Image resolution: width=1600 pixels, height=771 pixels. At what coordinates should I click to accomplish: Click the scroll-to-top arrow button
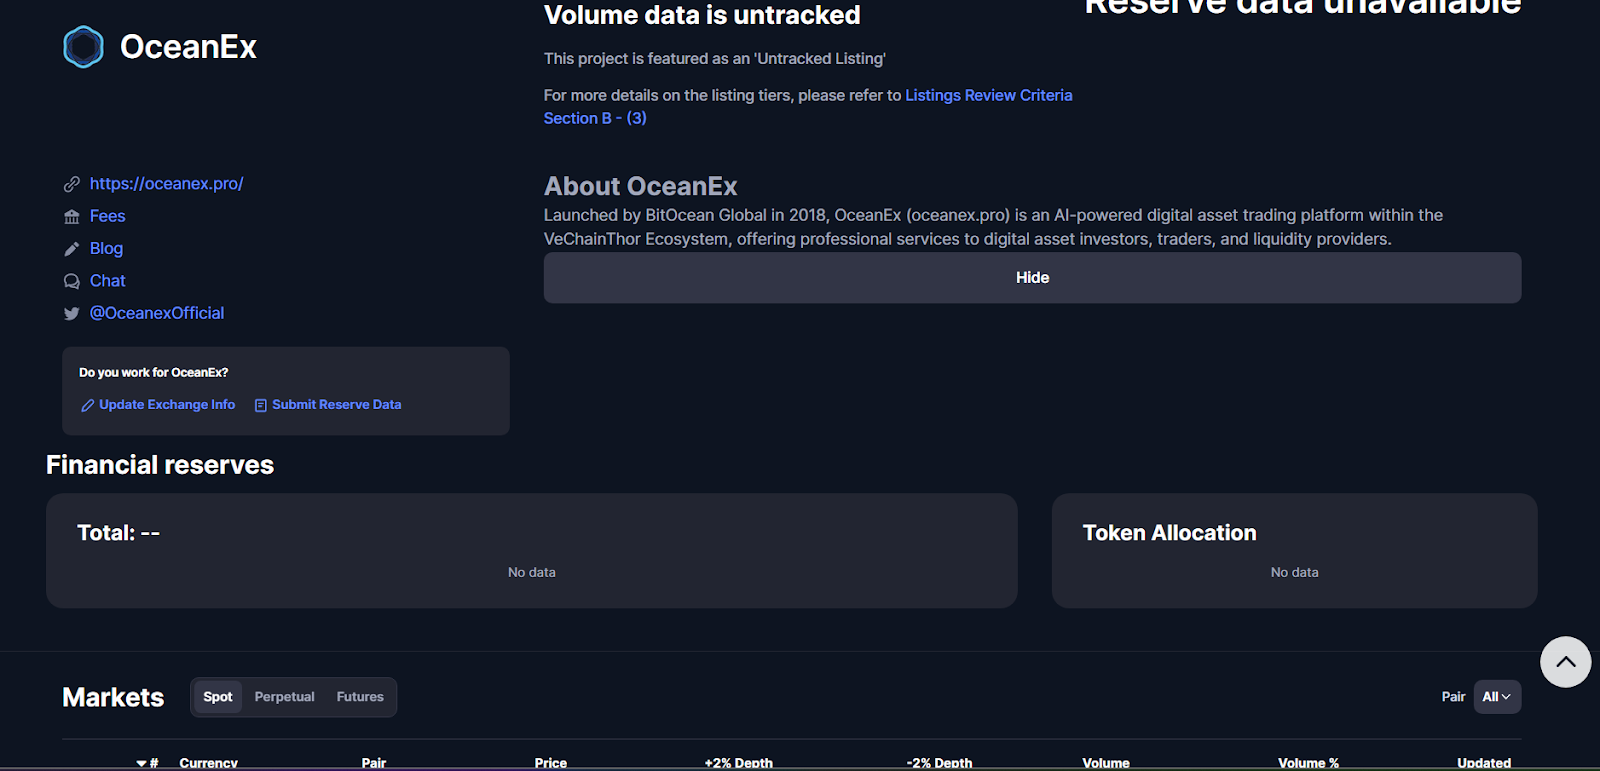(1566, 662)
